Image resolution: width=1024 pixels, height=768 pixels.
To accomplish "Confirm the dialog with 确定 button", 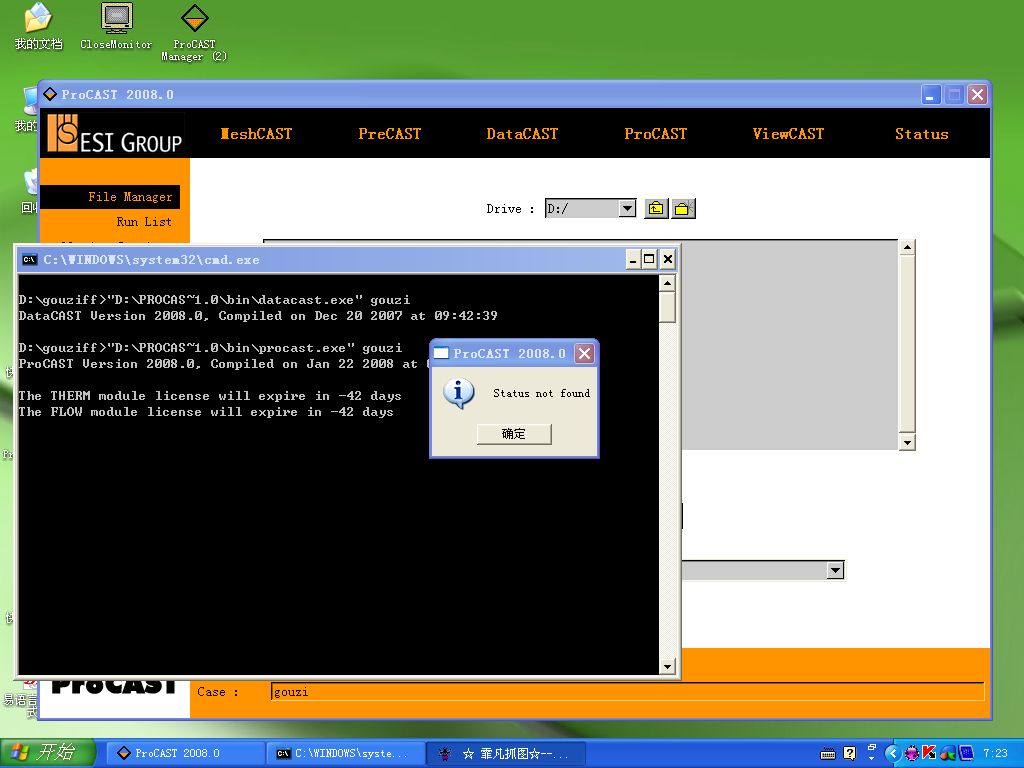I will [x=514, y=434].
